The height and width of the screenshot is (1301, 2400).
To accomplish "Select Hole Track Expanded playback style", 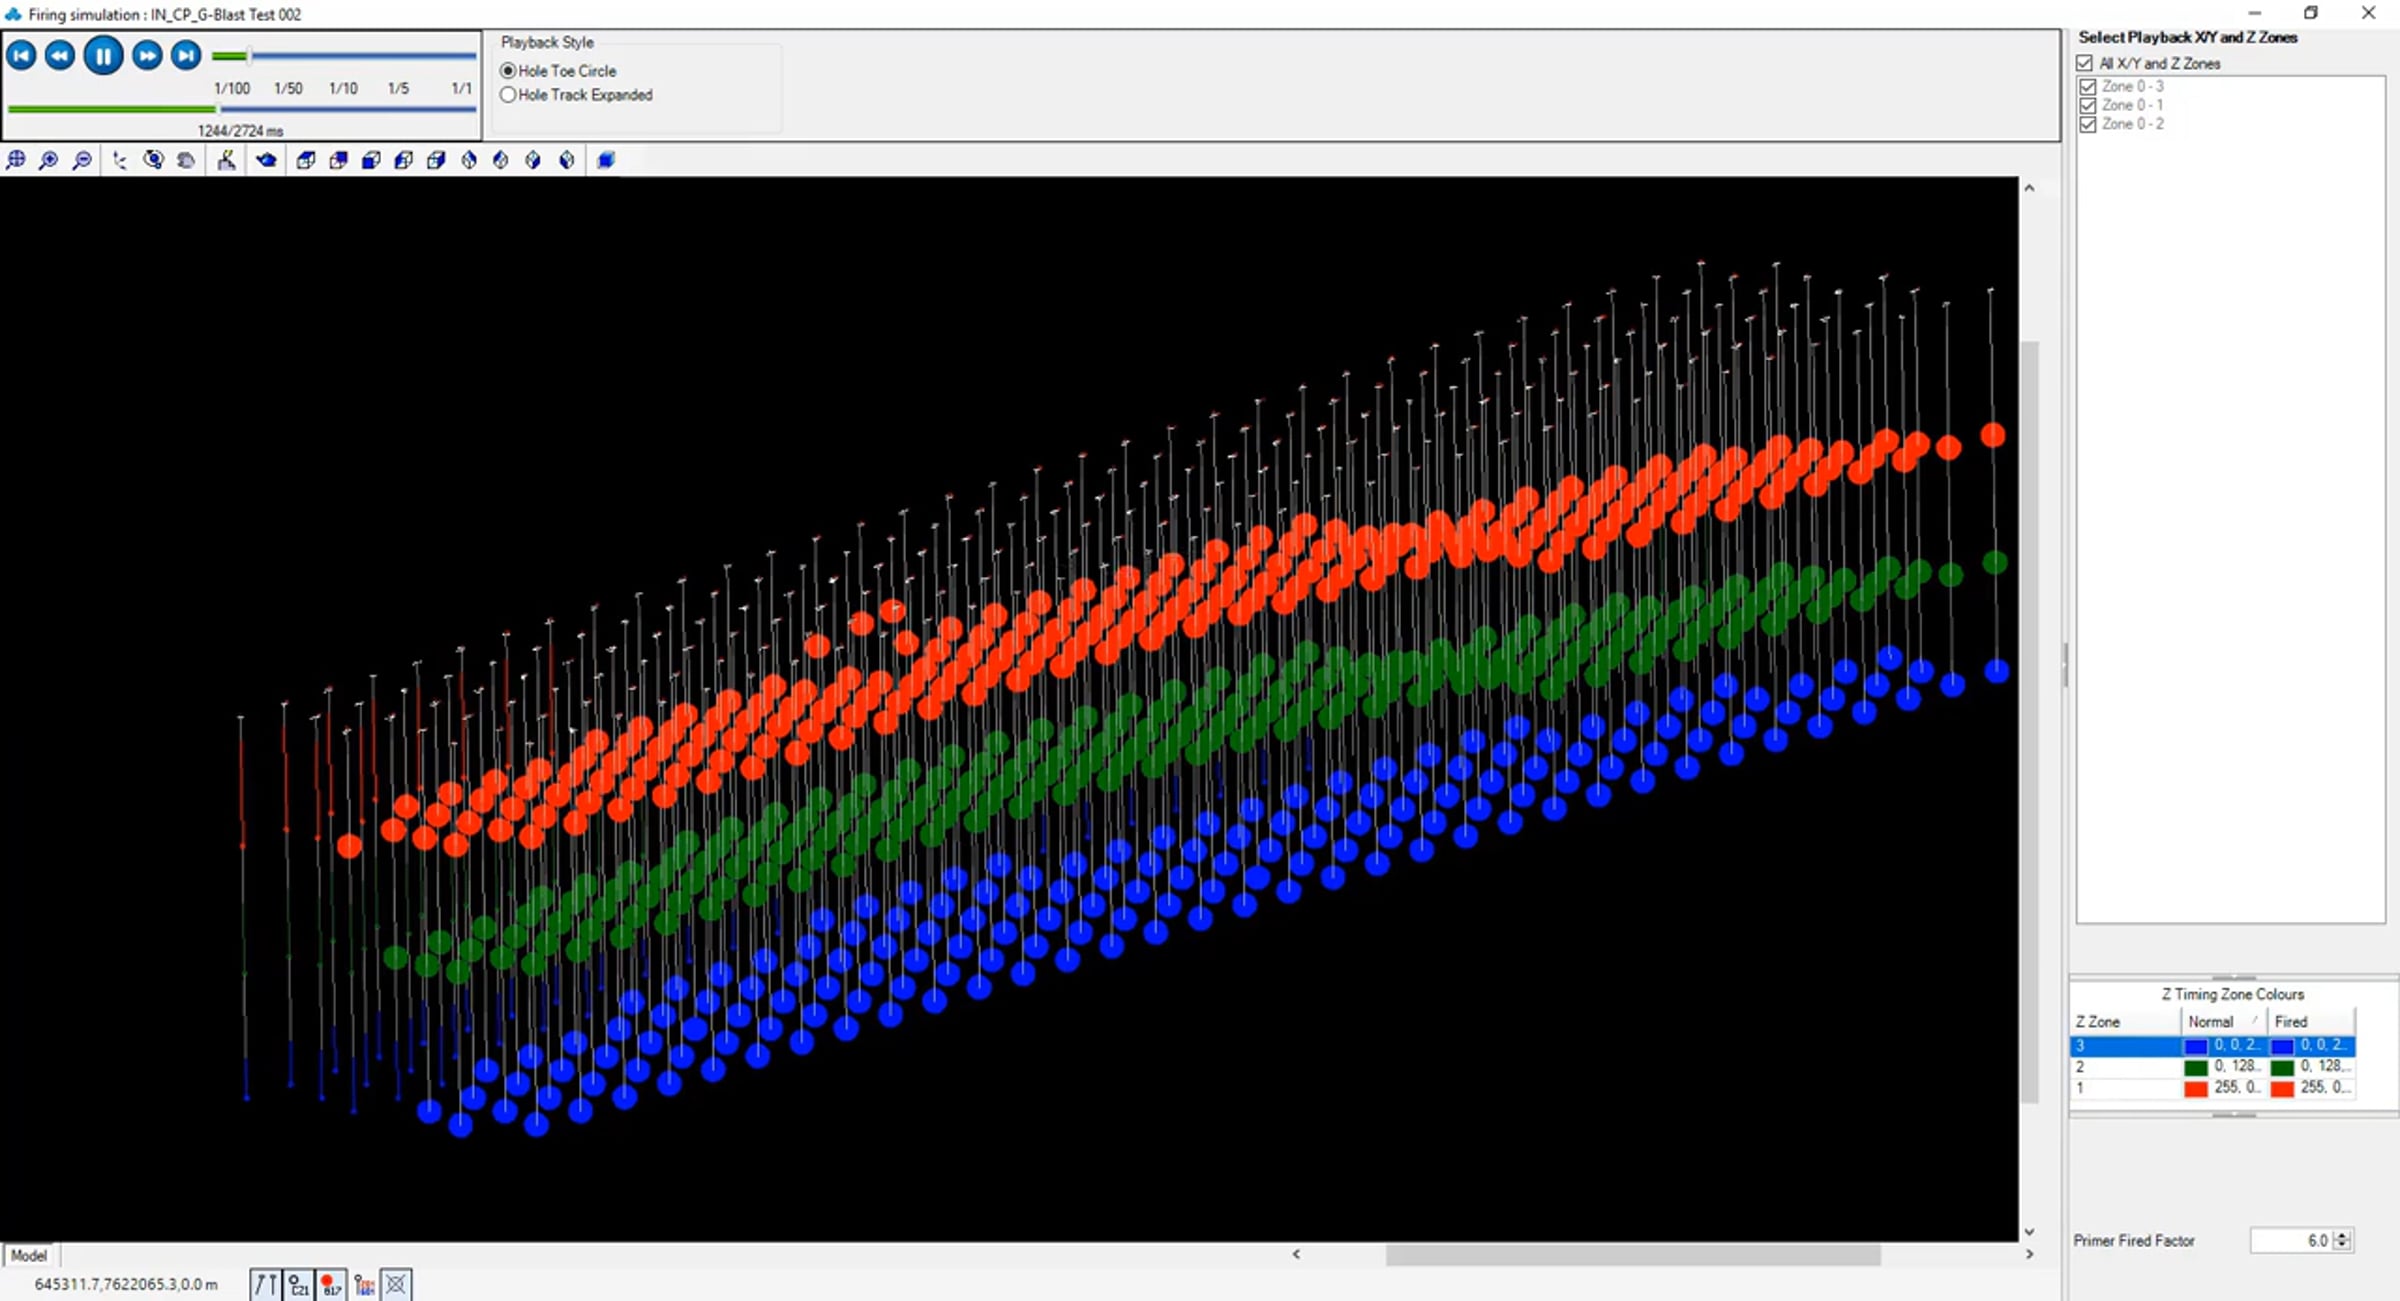I will coord(577,95).
